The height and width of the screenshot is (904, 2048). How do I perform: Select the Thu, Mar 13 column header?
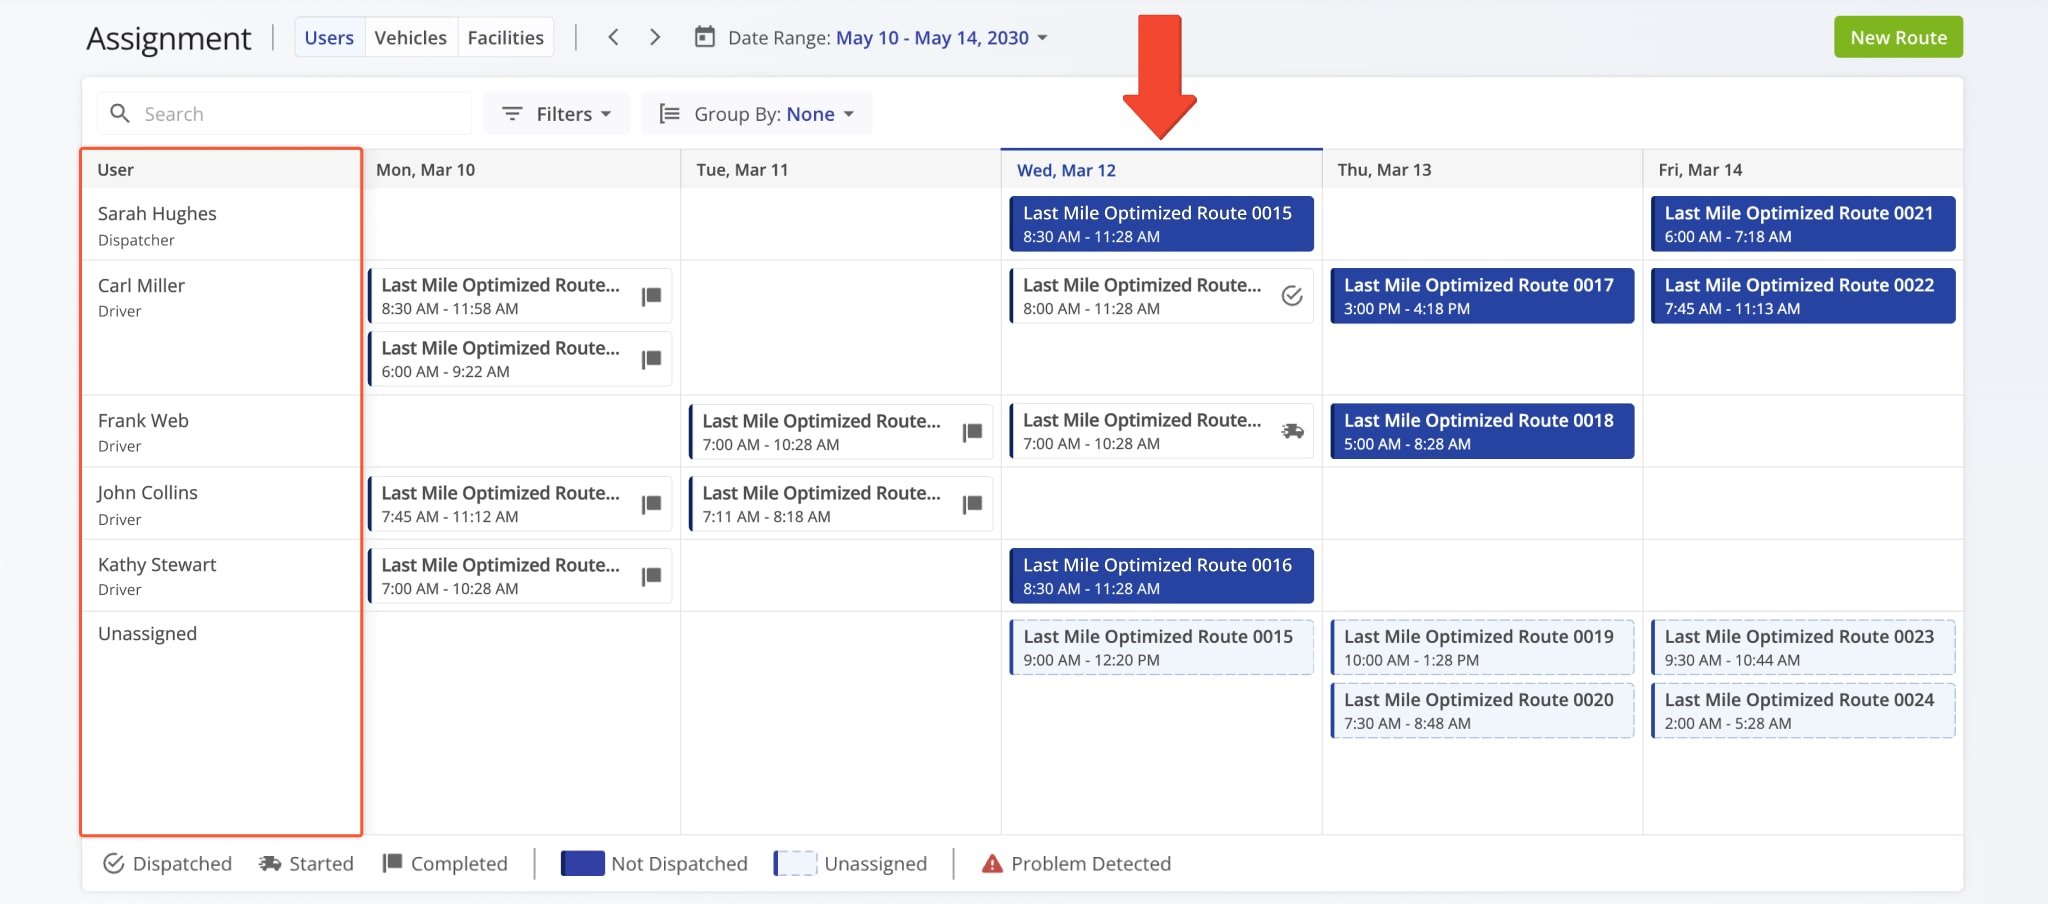pos(1482,170)
